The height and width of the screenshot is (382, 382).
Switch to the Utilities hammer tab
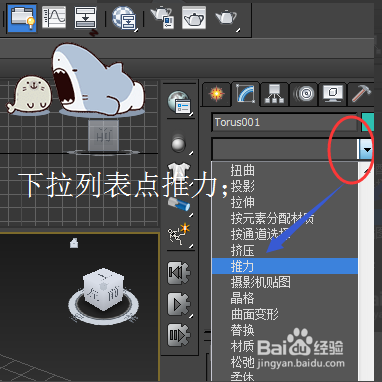(361, 94)
